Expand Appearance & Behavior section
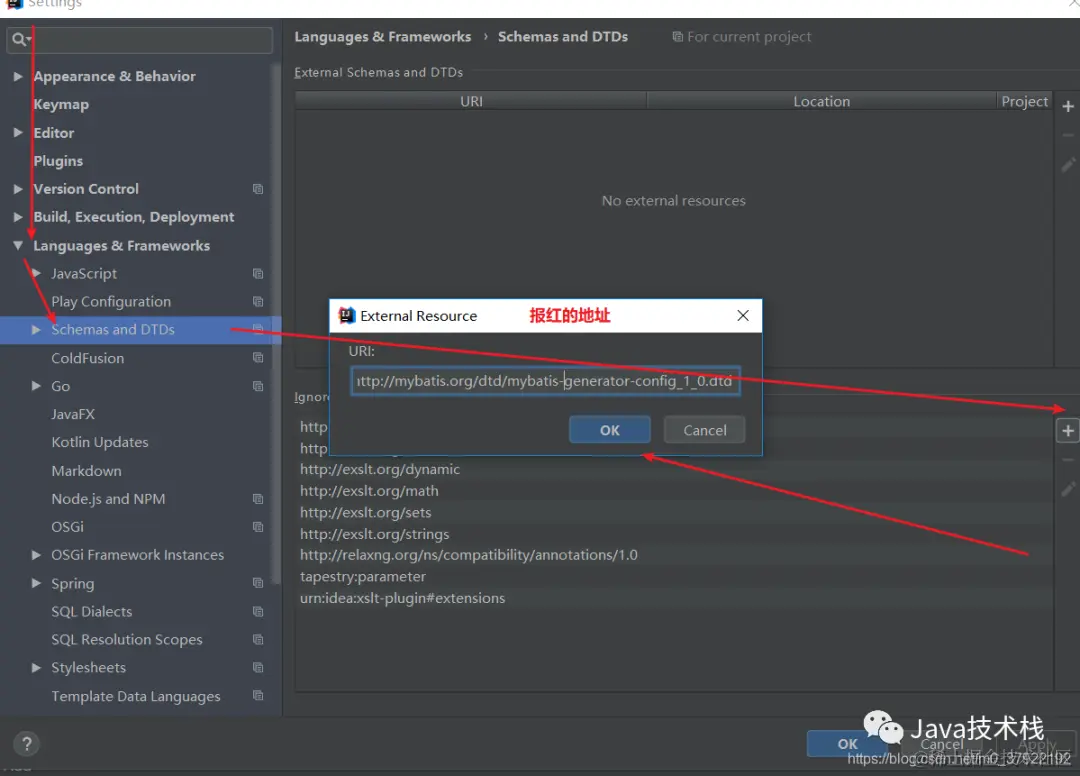1080x776 pixels. point(18,76)
